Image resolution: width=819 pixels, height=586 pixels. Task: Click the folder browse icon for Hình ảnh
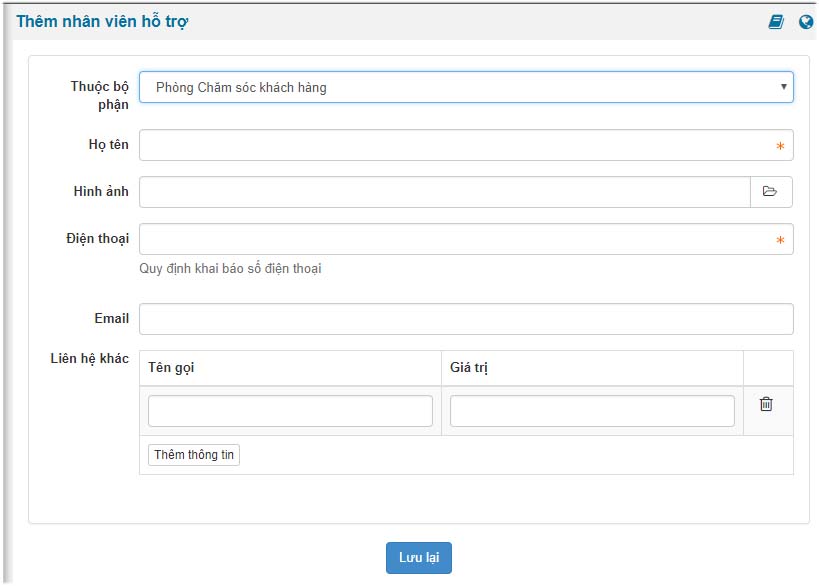tap(771, 192)
